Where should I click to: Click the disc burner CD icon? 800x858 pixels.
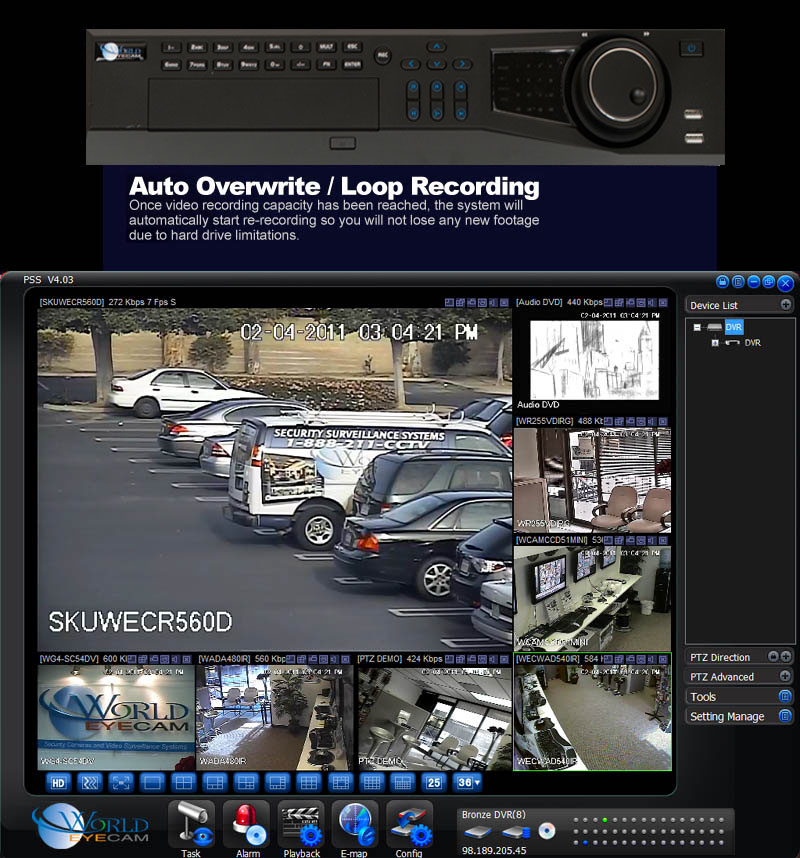click(547, 831)
